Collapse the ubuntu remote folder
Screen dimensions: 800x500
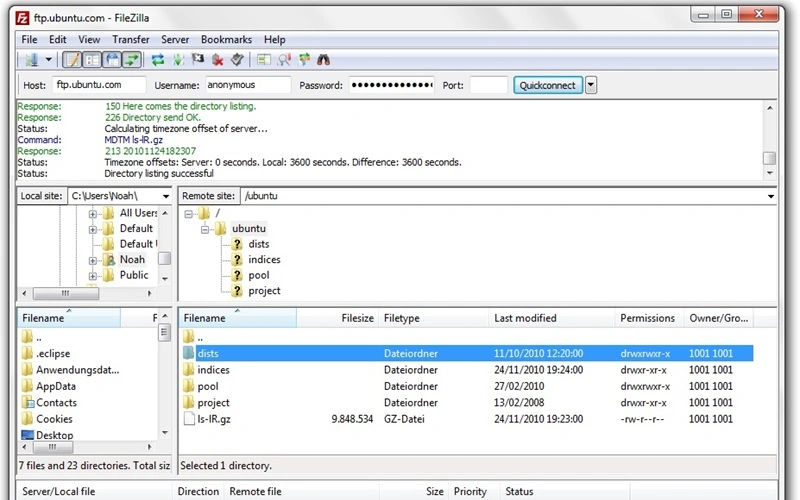pos(205,230)
